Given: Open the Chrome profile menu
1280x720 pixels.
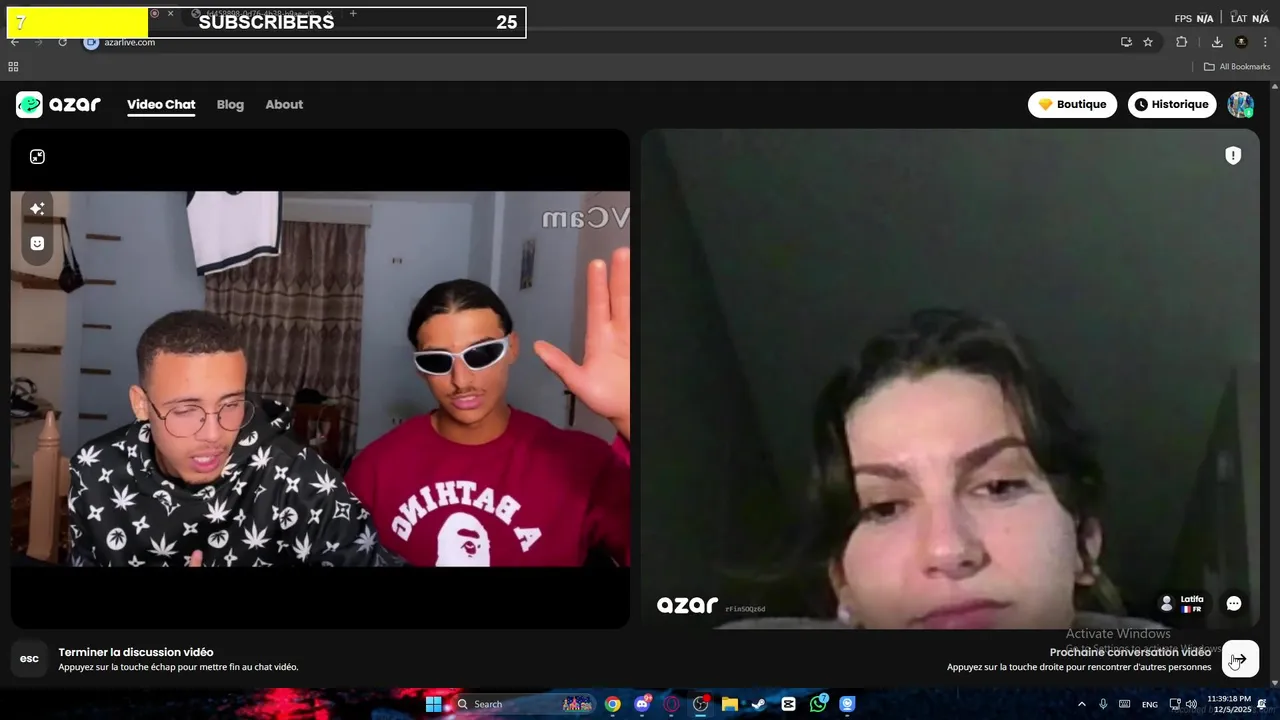Looking at the screenshot, I should (1241, 42).
